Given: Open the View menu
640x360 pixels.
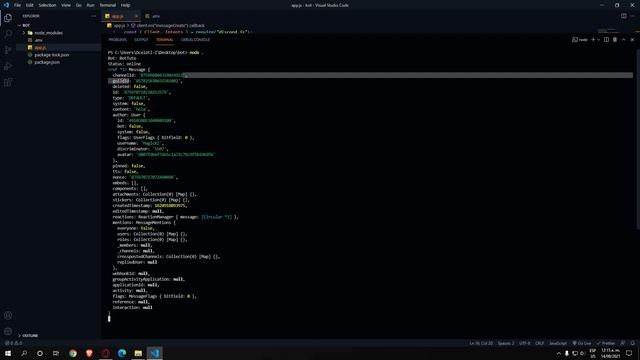Looking at the screenshot, I should [x=66, y=5].
